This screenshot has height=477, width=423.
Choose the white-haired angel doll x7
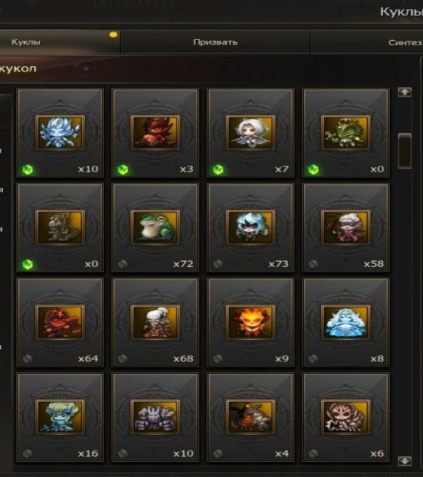tap(250, 133)
